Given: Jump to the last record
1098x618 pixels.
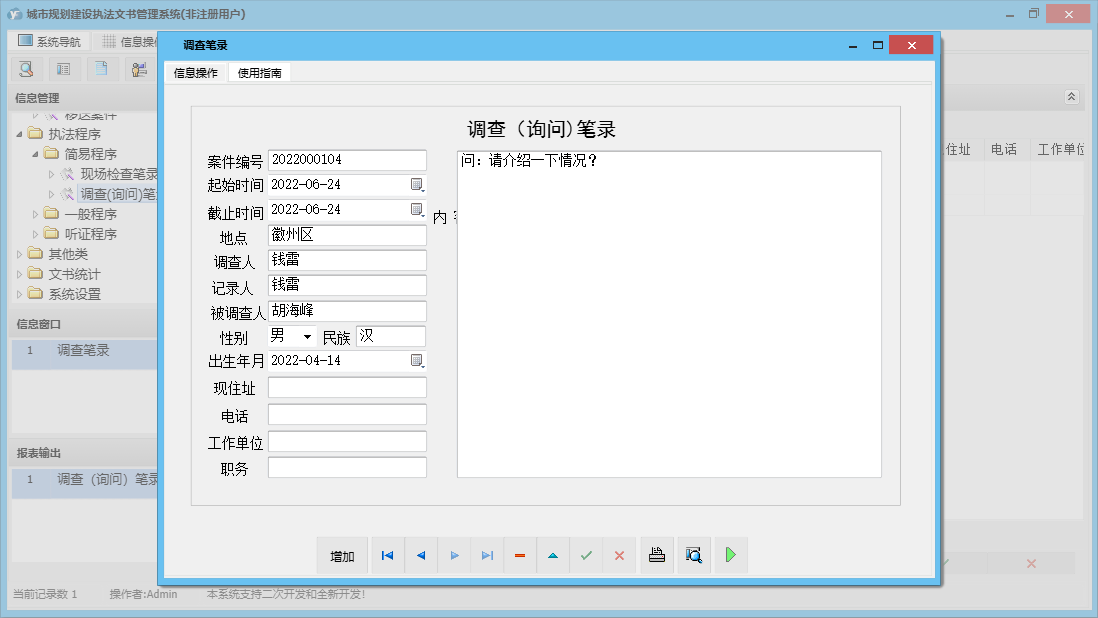Looking at the screenshot, I should 487,555.
